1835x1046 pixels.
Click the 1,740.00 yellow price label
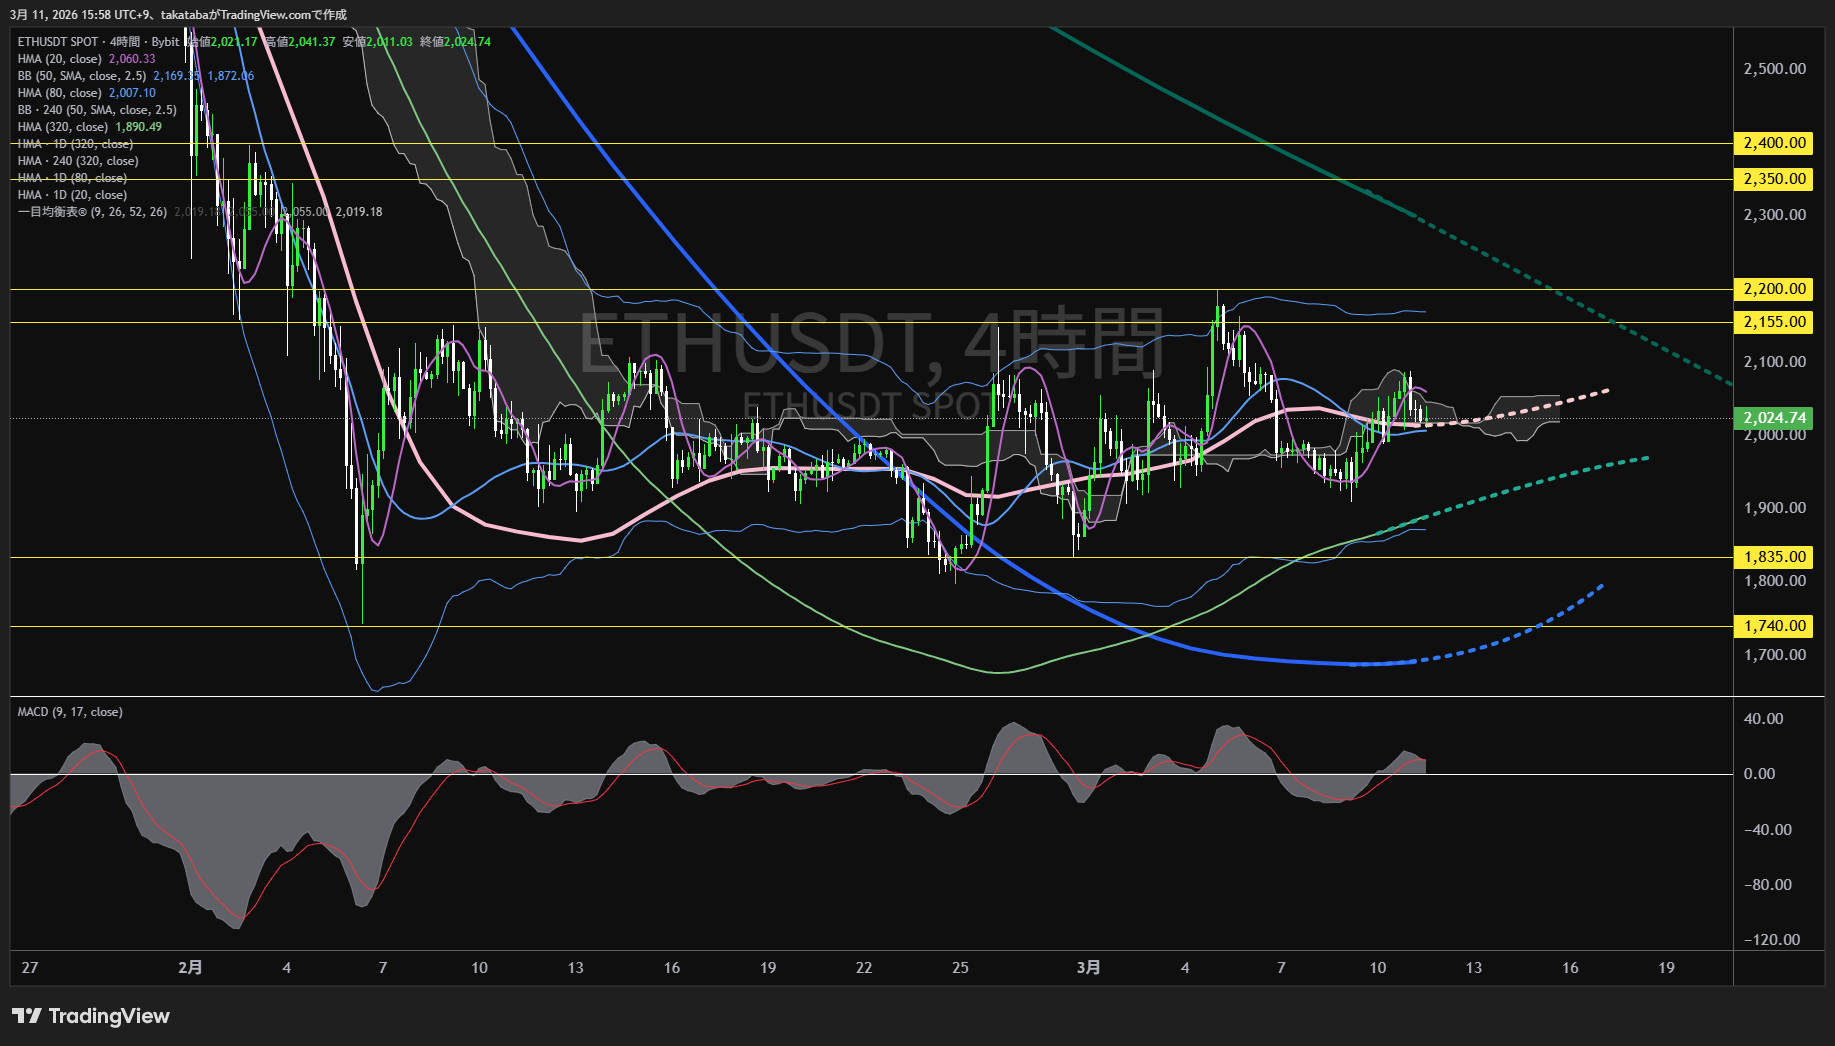[x=1774, y=626]
